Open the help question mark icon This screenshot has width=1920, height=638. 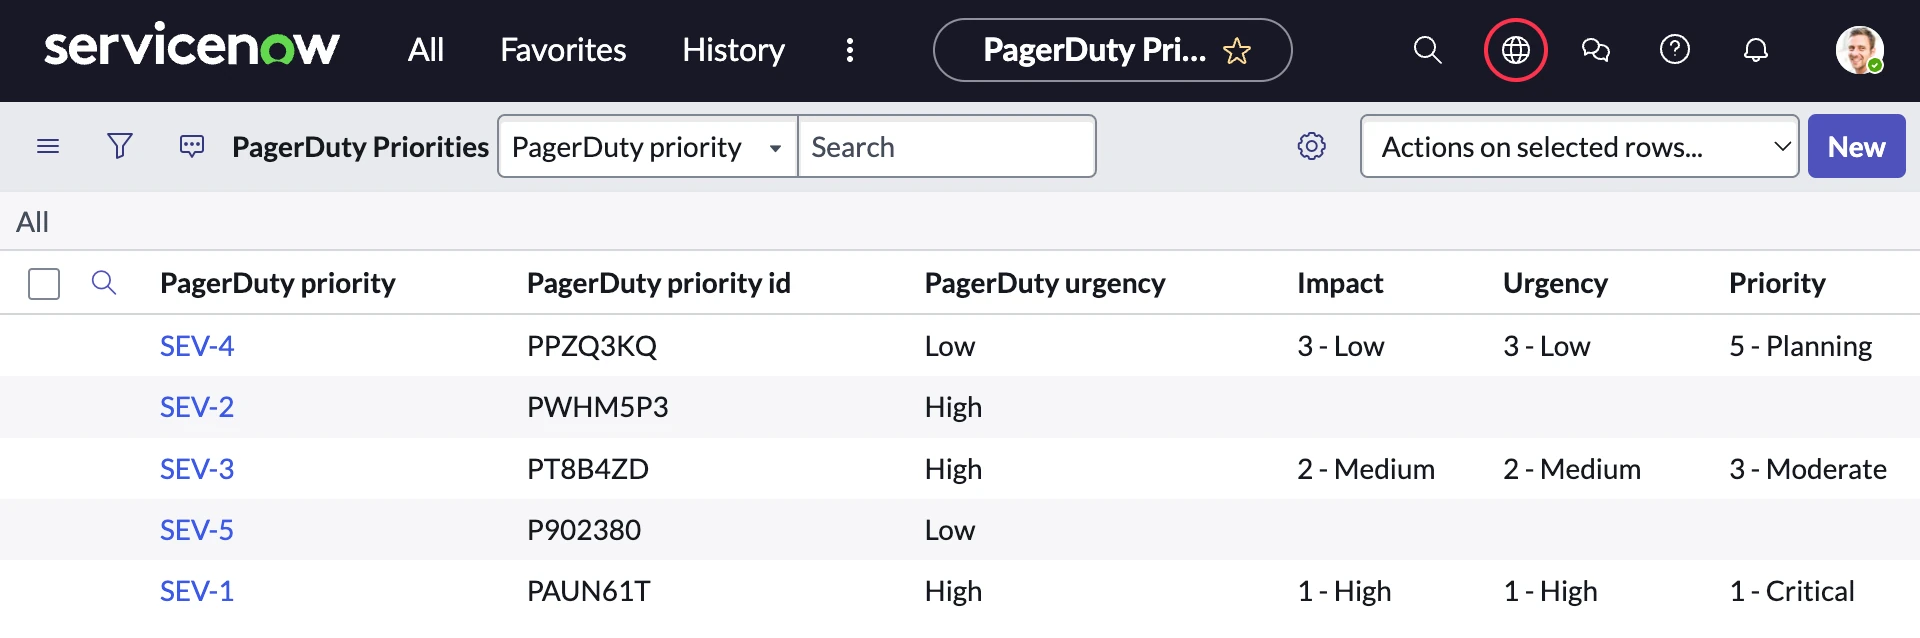click(1674, 49)
